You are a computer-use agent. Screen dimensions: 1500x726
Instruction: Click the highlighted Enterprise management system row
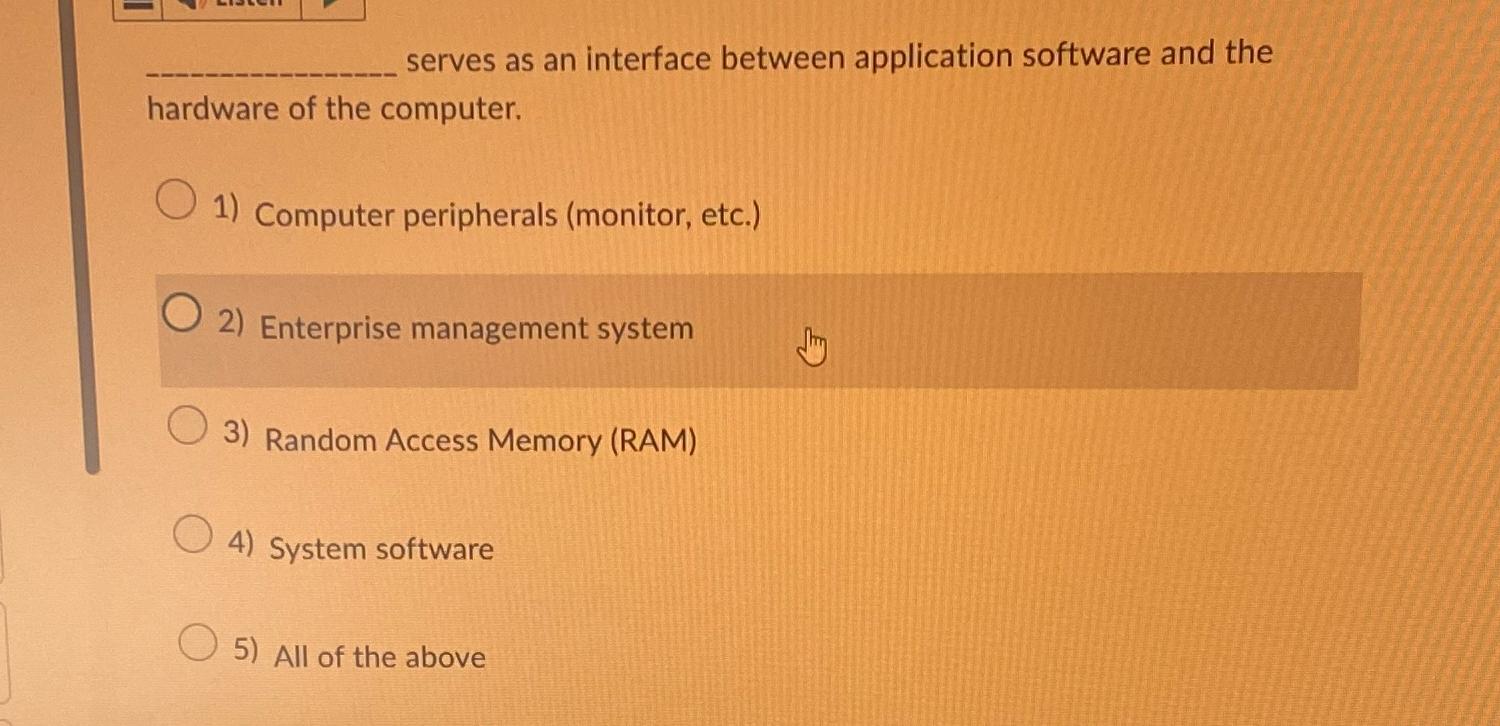coord(760,328)
